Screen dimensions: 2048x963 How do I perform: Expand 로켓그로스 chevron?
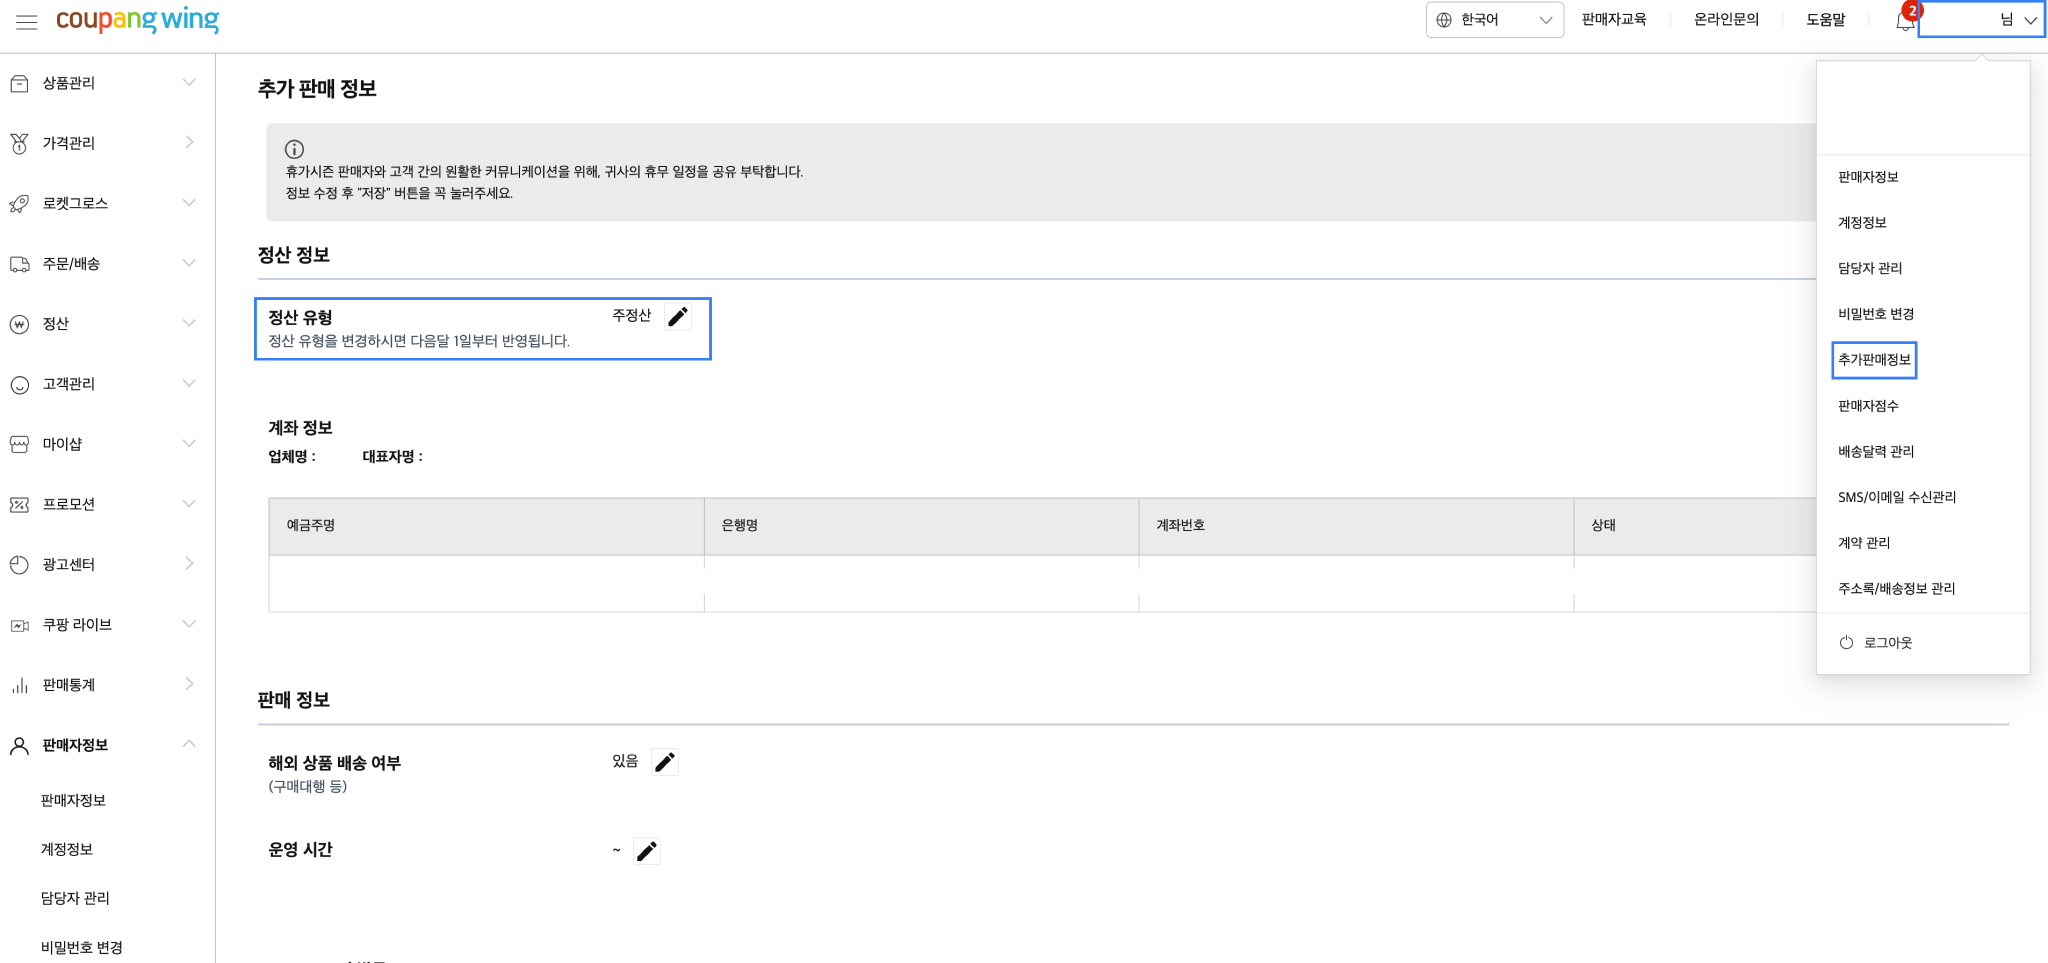tap(189, 203)
